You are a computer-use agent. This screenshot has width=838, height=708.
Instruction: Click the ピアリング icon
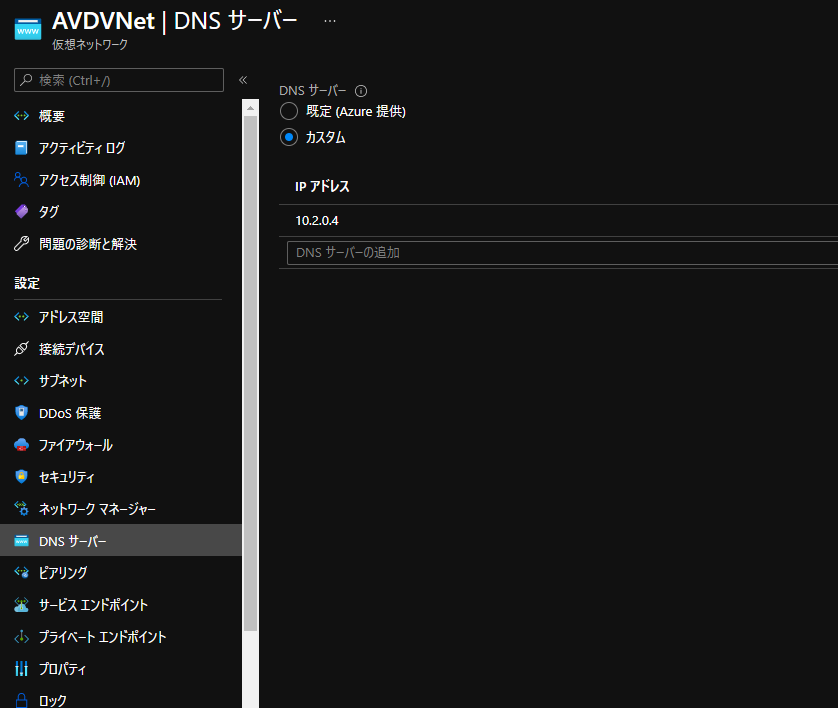[x=21, y=572]
